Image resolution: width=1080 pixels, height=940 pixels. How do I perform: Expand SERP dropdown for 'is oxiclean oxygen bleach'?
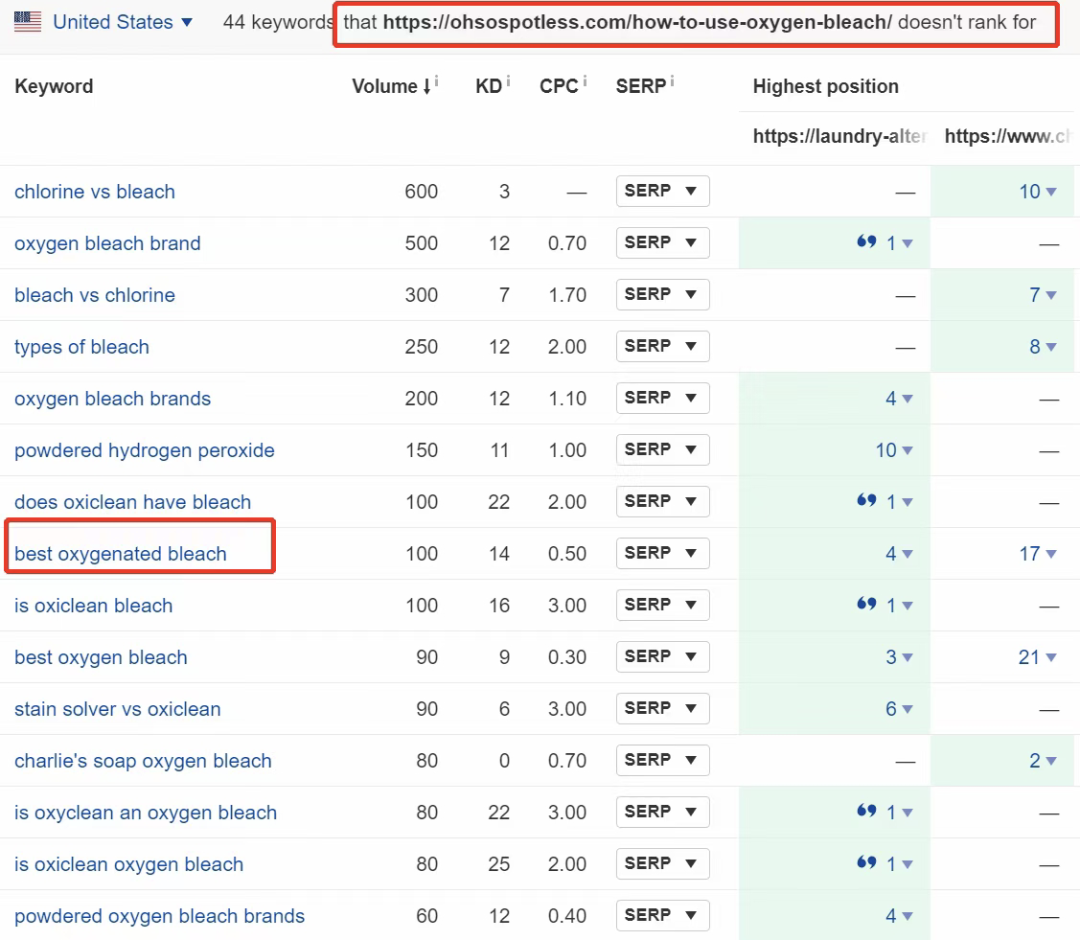point(662,864)
